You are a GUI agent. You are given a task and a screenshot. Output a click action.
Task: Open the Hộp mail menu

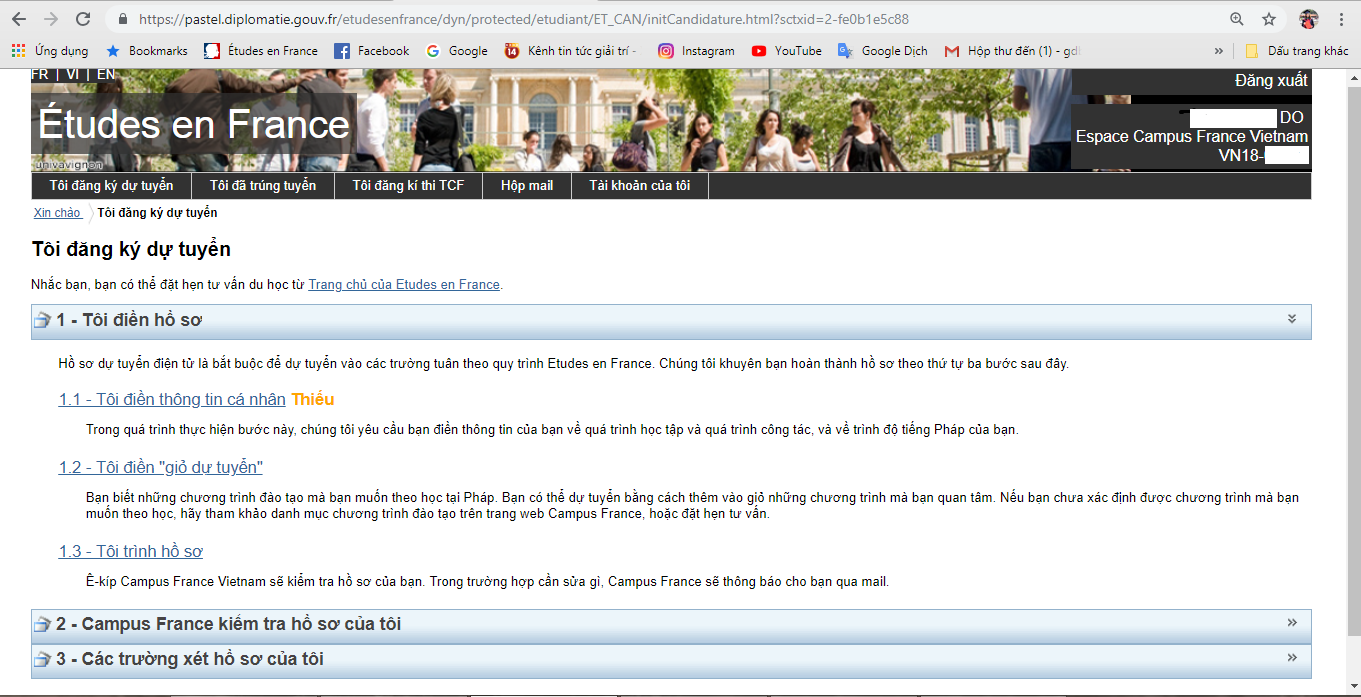click(x=527, y=186)
